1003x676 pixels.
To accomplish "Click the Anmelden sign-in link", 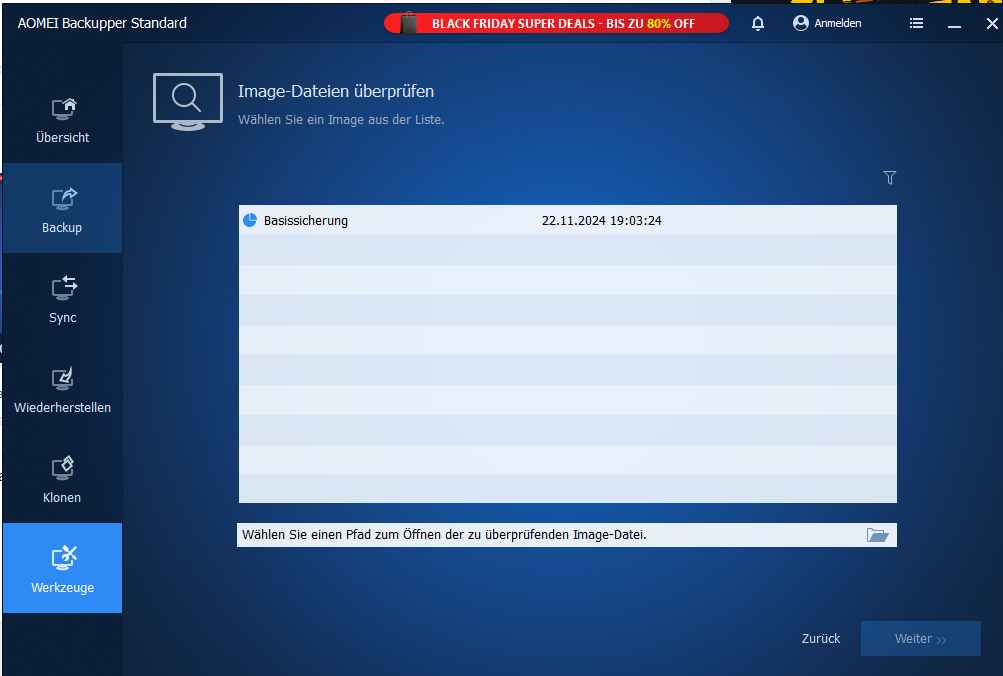I will click(x=837, y=24).
